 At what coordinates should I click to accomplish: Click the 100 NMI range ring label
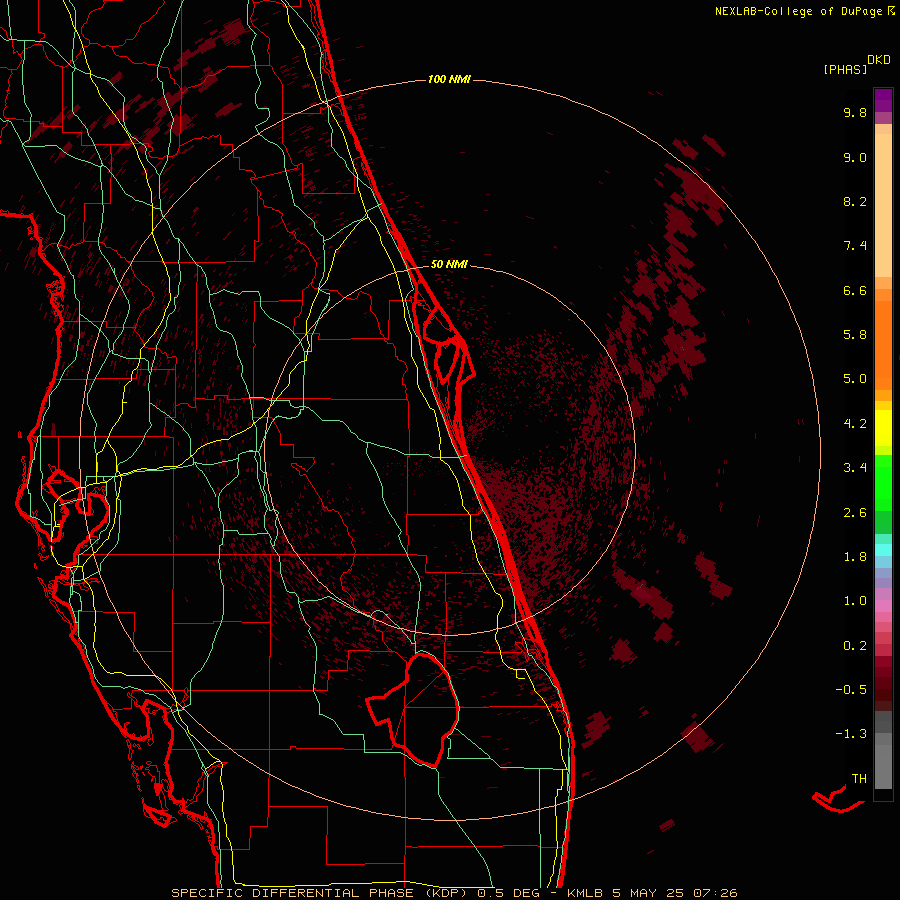[x=449, y=79]
